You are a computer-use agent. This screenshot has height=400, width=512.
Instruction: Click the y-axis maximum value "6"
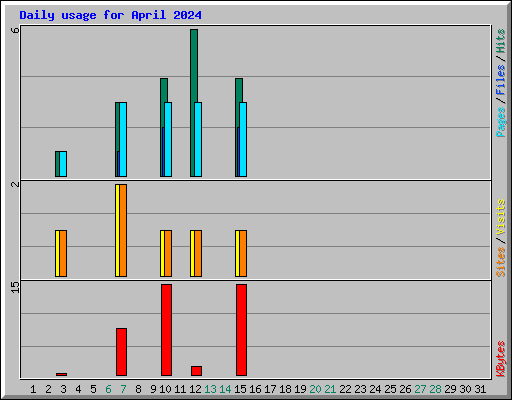[15, 30]
